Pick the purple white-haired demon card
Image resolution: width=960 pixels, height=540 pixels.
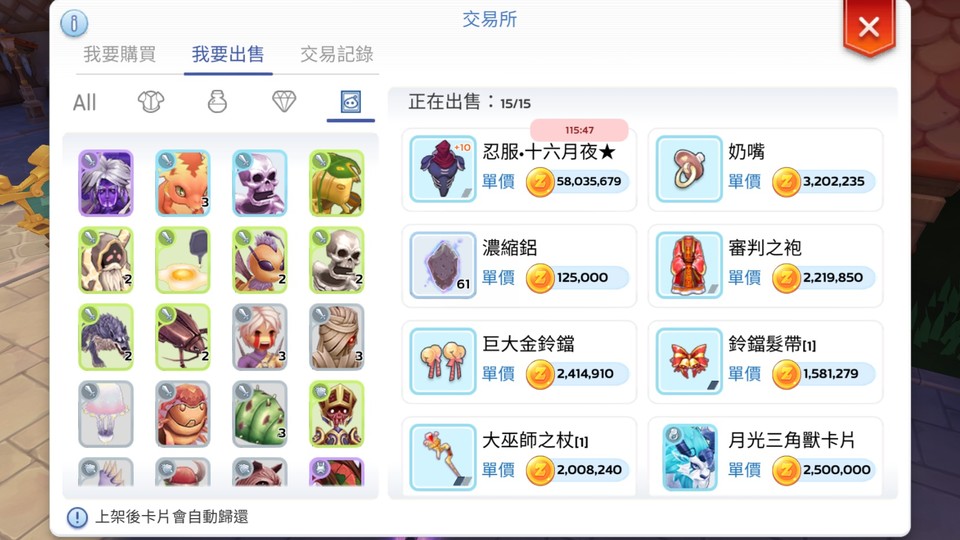pyautogui.click(x=106, y=183)
